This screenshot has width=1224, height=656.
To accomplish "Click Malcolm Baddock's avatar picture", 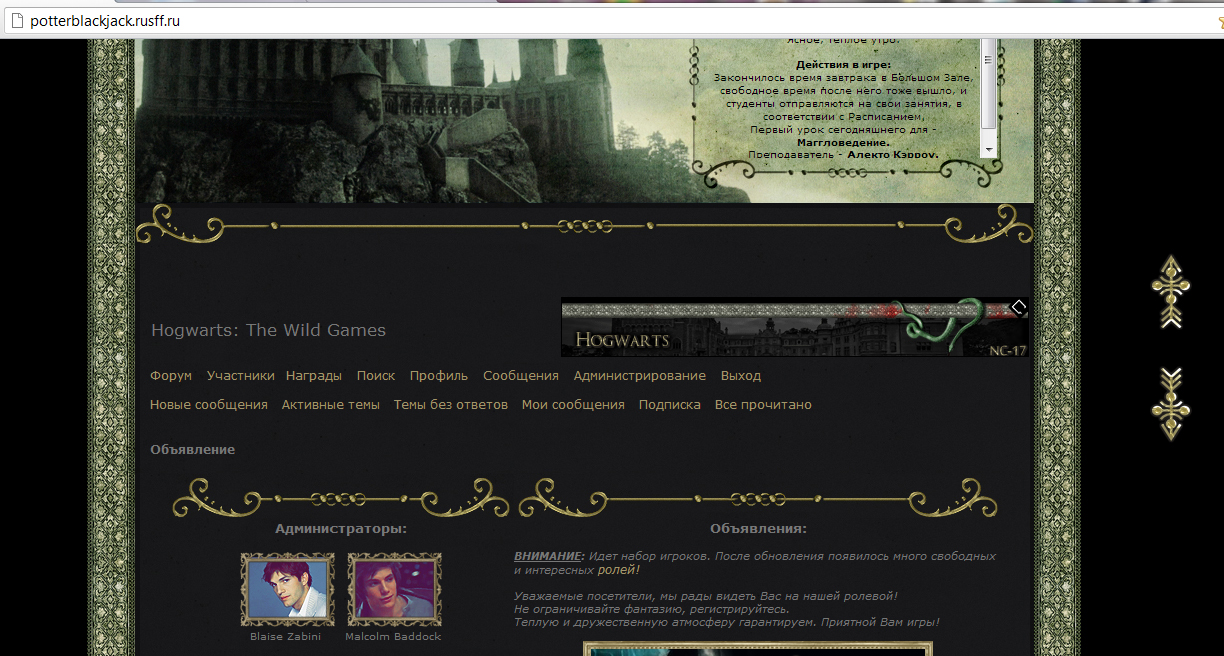I will [394, 589].
